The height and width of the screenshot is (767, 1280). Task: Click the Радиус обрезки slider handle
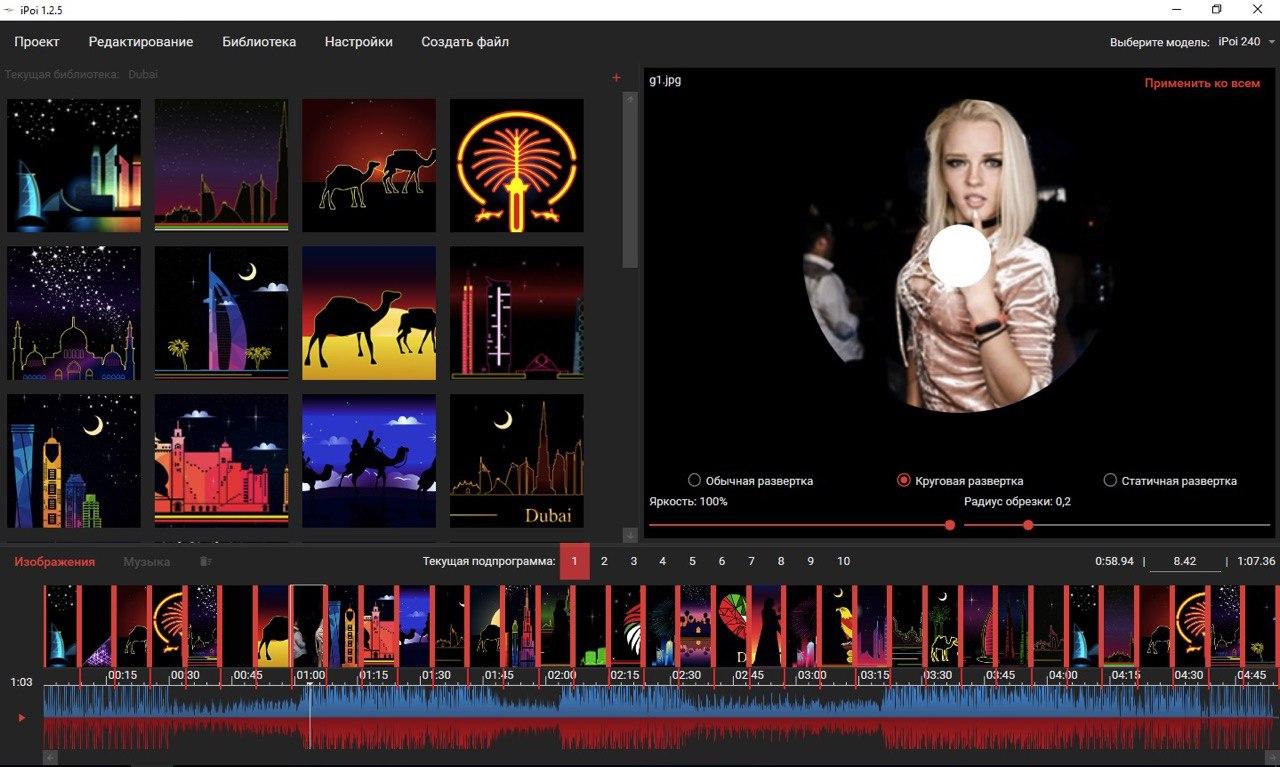[1028, 525]
